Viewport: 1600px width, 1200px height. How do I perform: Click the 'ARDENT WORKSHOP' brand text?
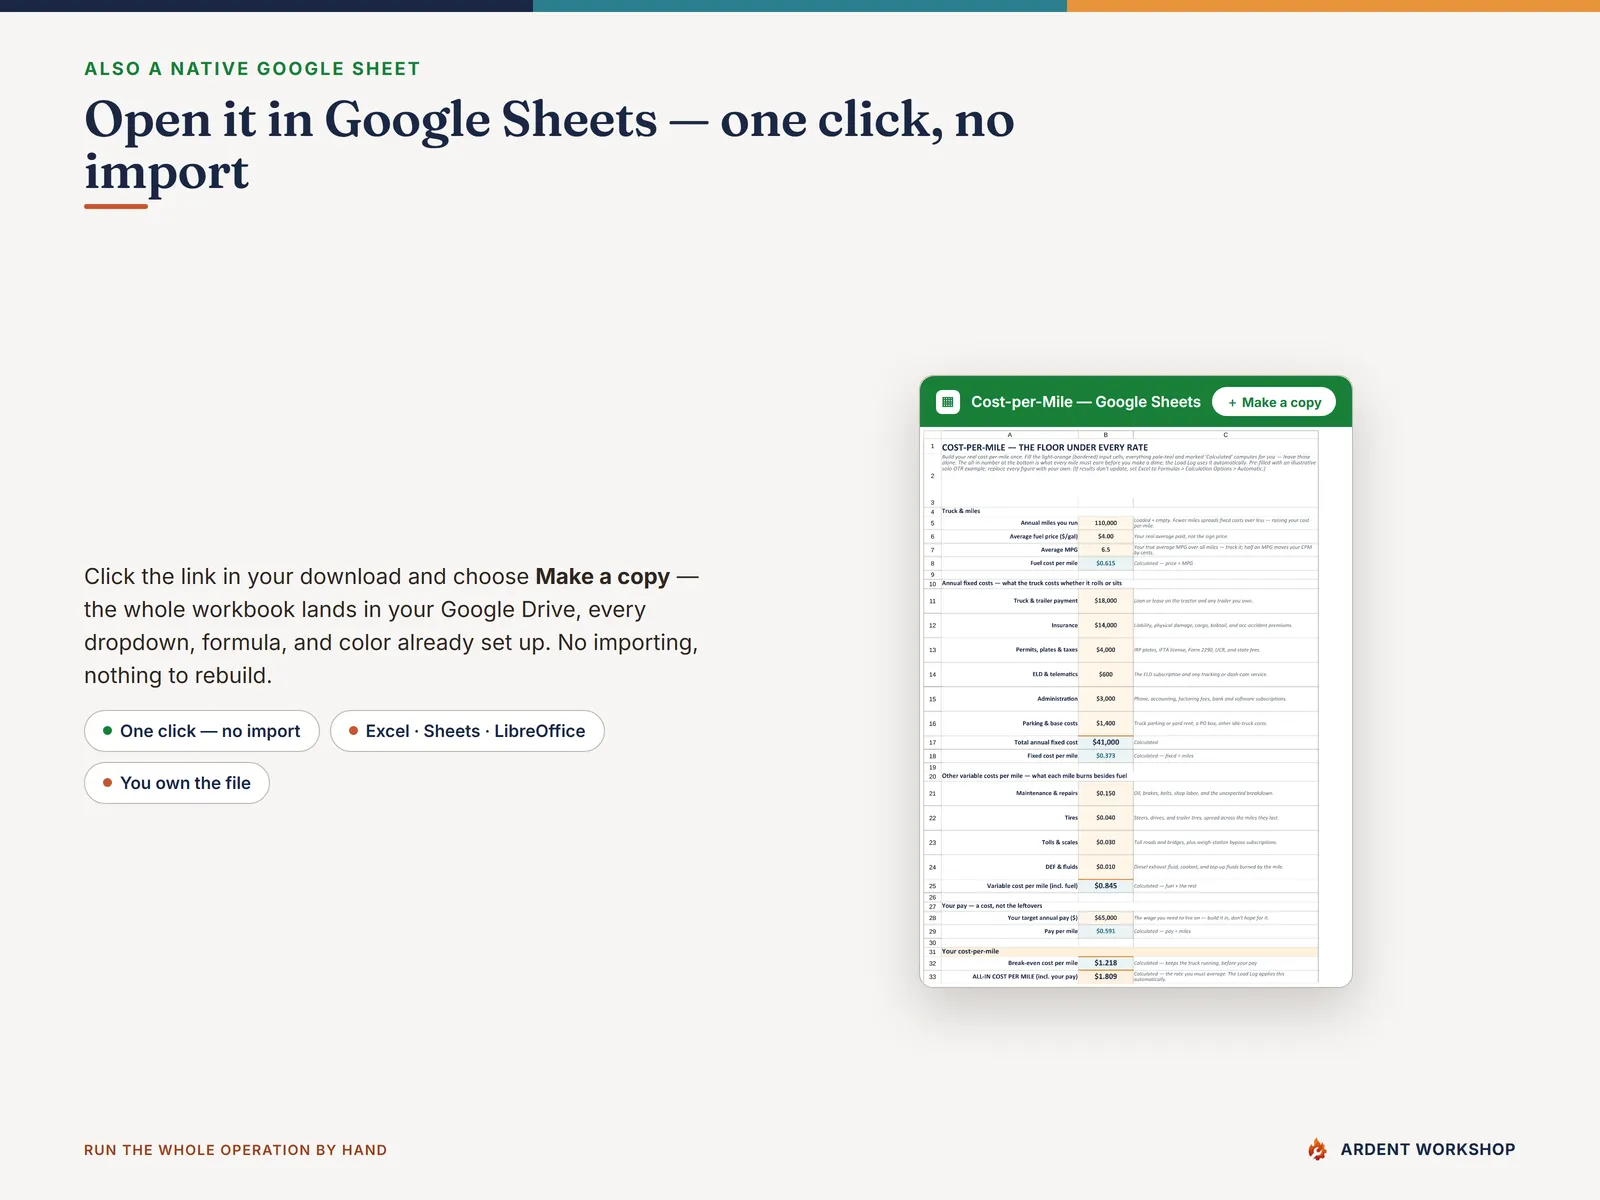point(1428,1150)
